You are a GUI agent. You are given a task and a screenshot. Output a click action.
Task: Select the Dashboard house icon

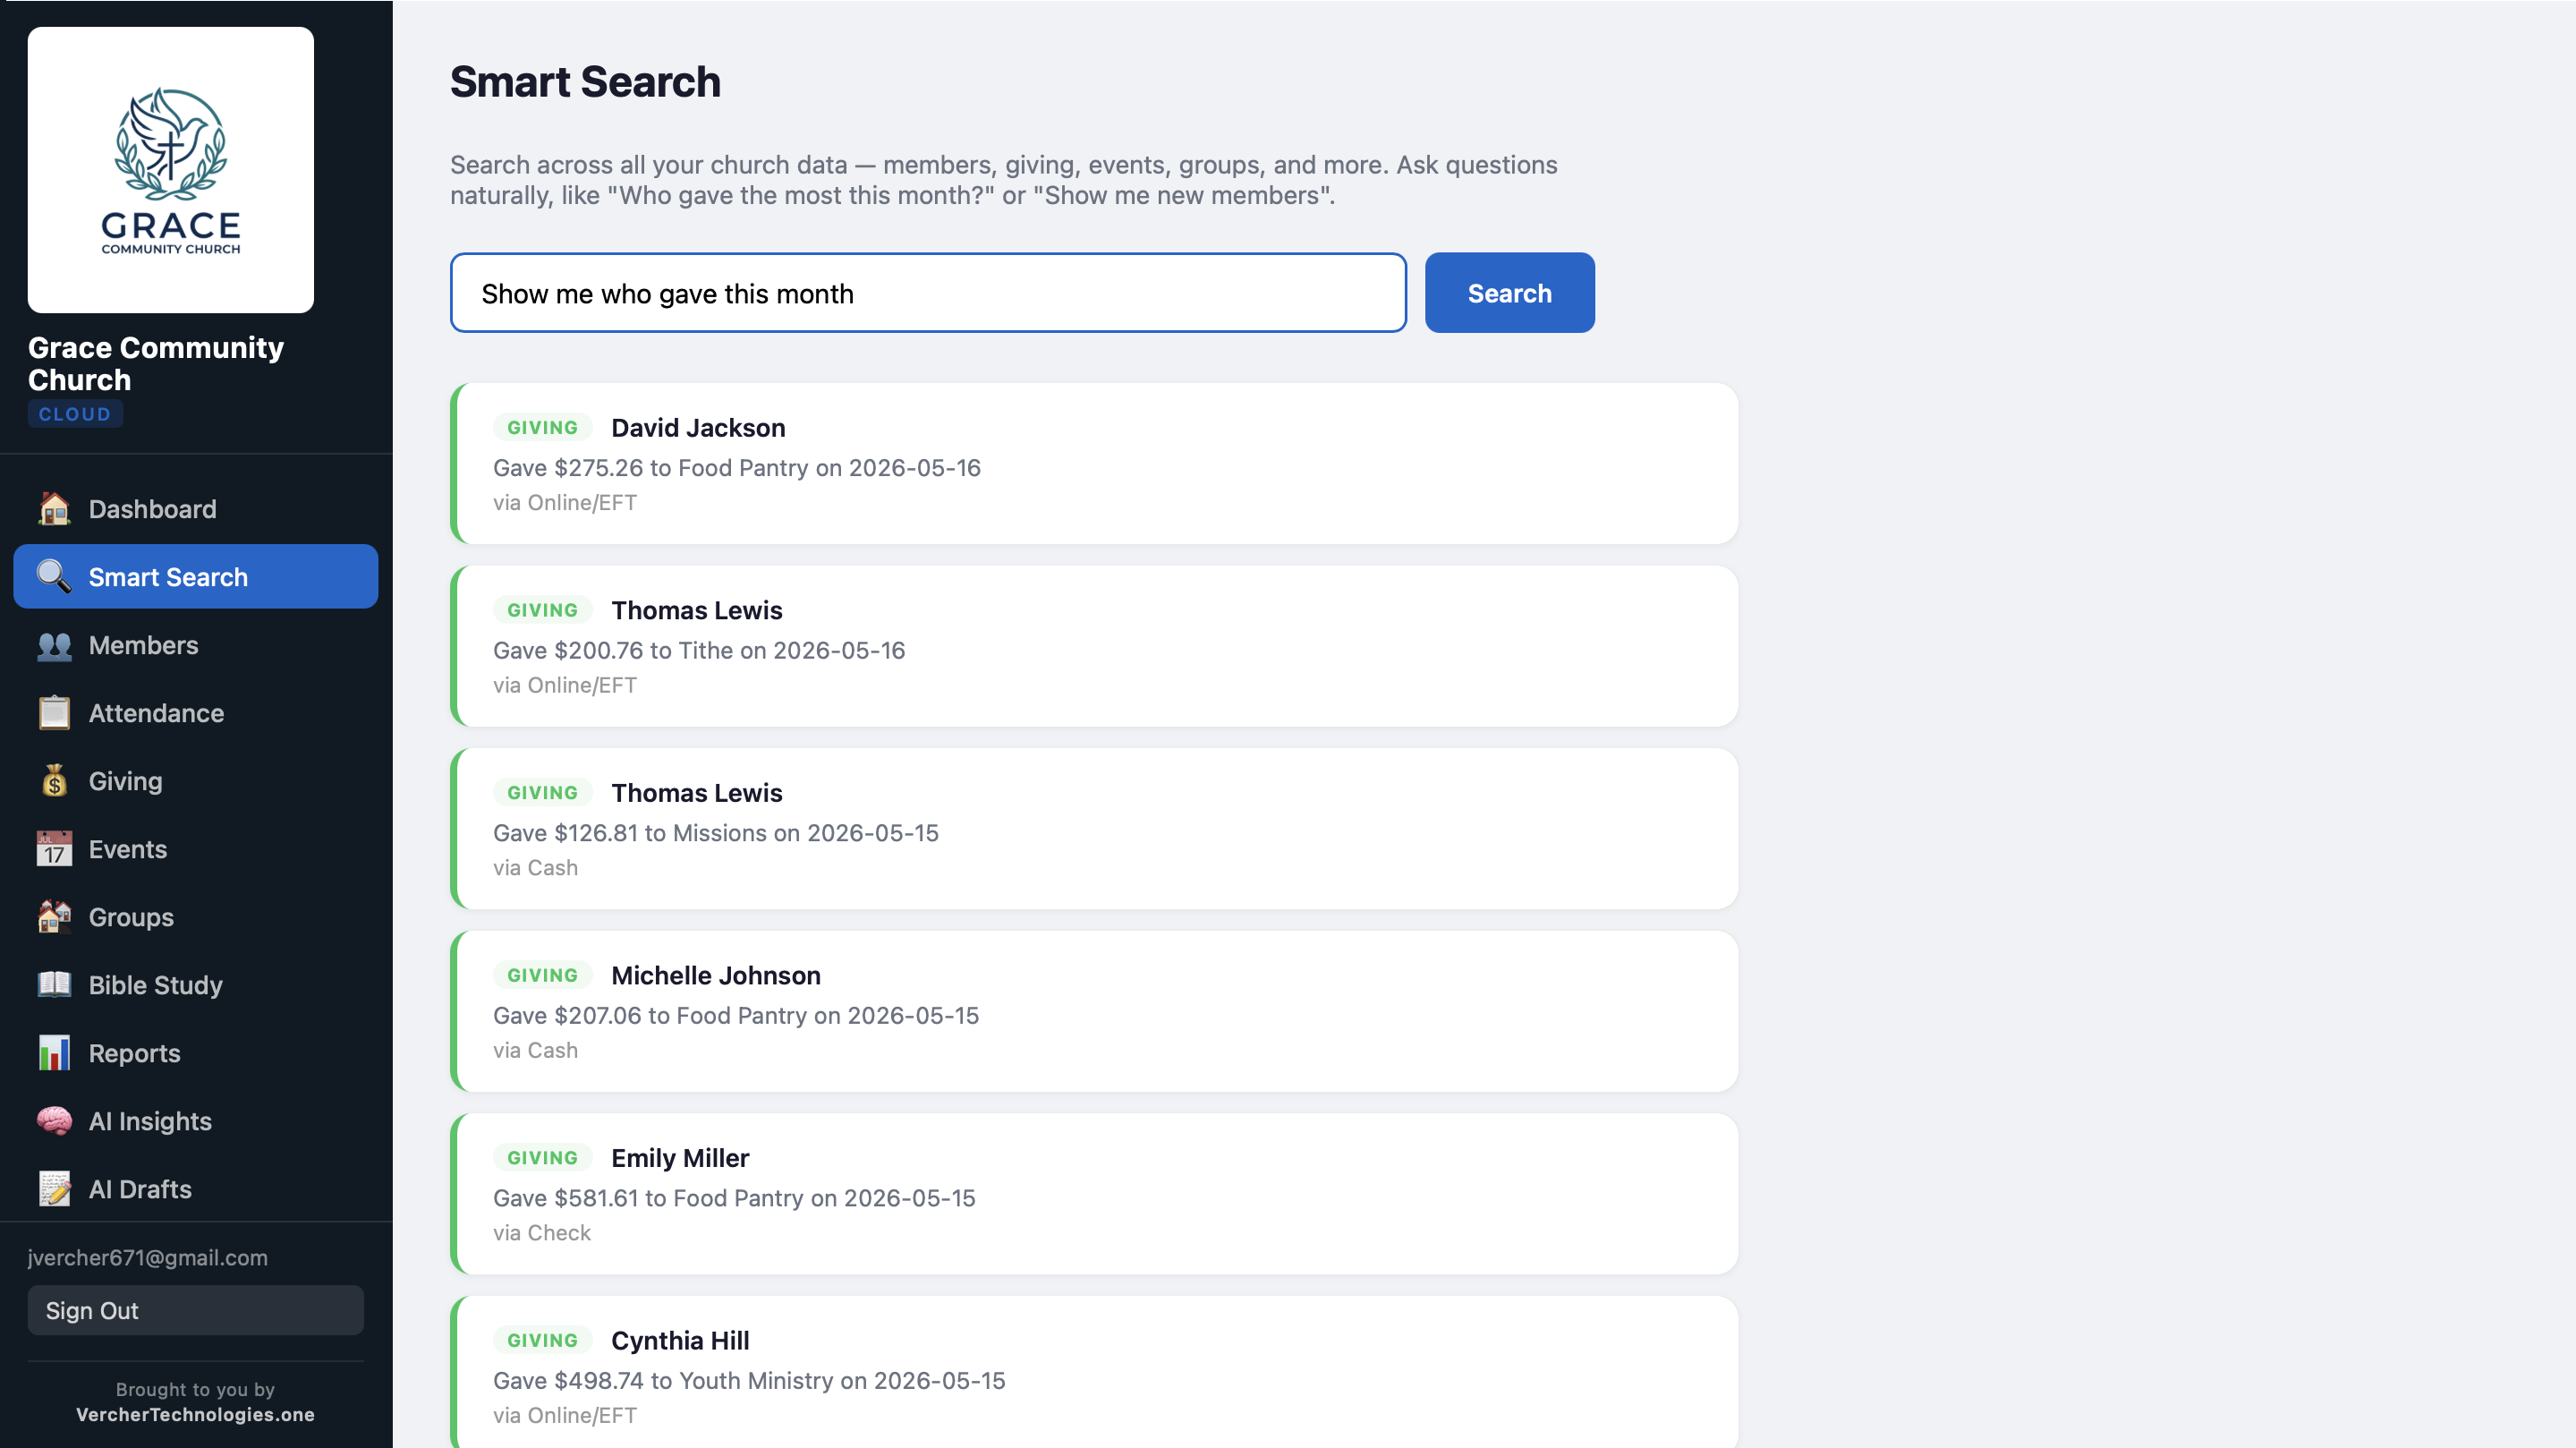[54, 508]
